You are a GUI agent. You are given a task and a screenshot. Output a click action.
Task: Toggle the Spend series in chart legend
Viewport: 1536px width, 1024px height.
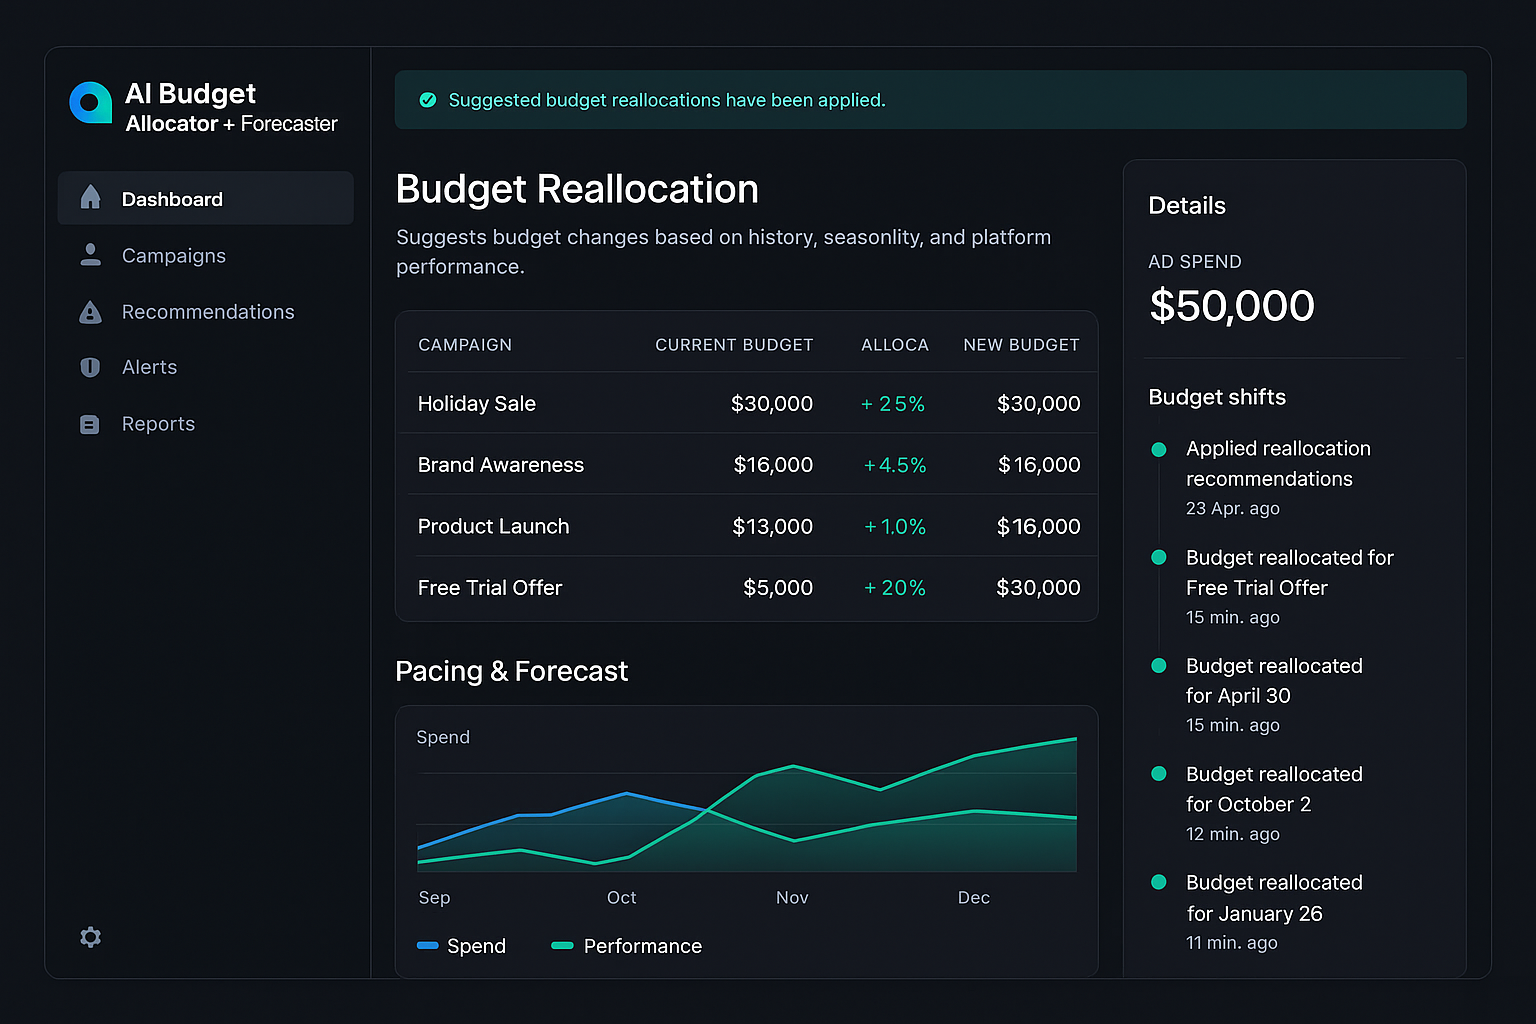(461, 945)
